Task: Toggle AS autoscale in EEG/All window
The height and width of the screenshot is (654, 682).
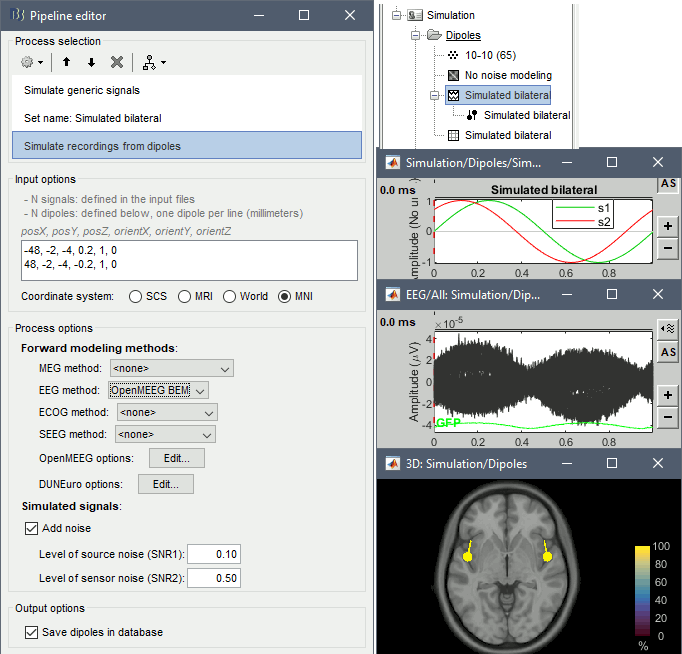Action: coord(667,352)
